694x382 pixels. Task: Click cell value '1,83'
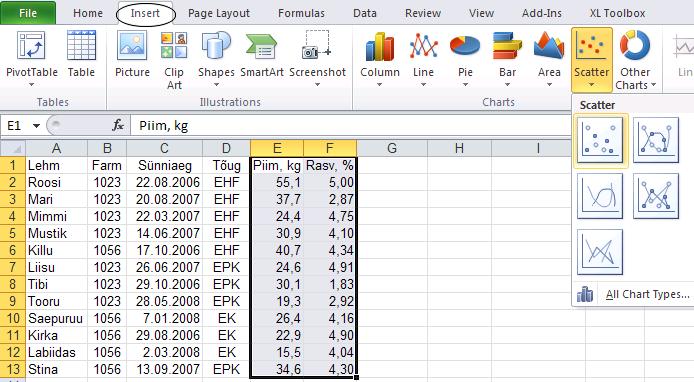(330, 284)
